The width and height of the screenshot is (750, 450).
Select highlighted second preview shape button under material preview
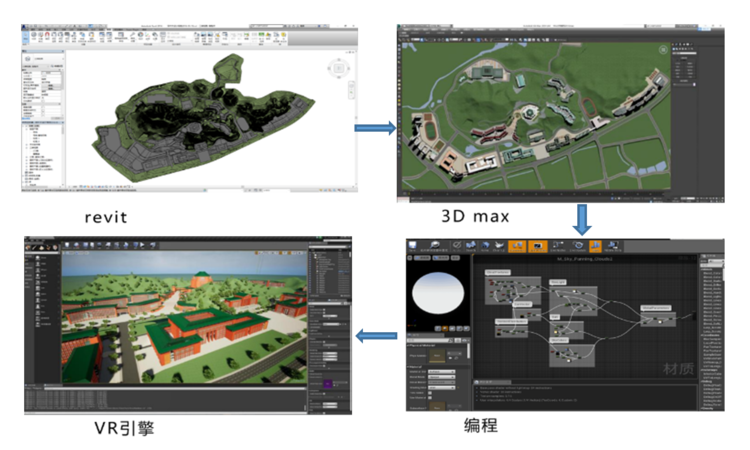pos(445,329)
